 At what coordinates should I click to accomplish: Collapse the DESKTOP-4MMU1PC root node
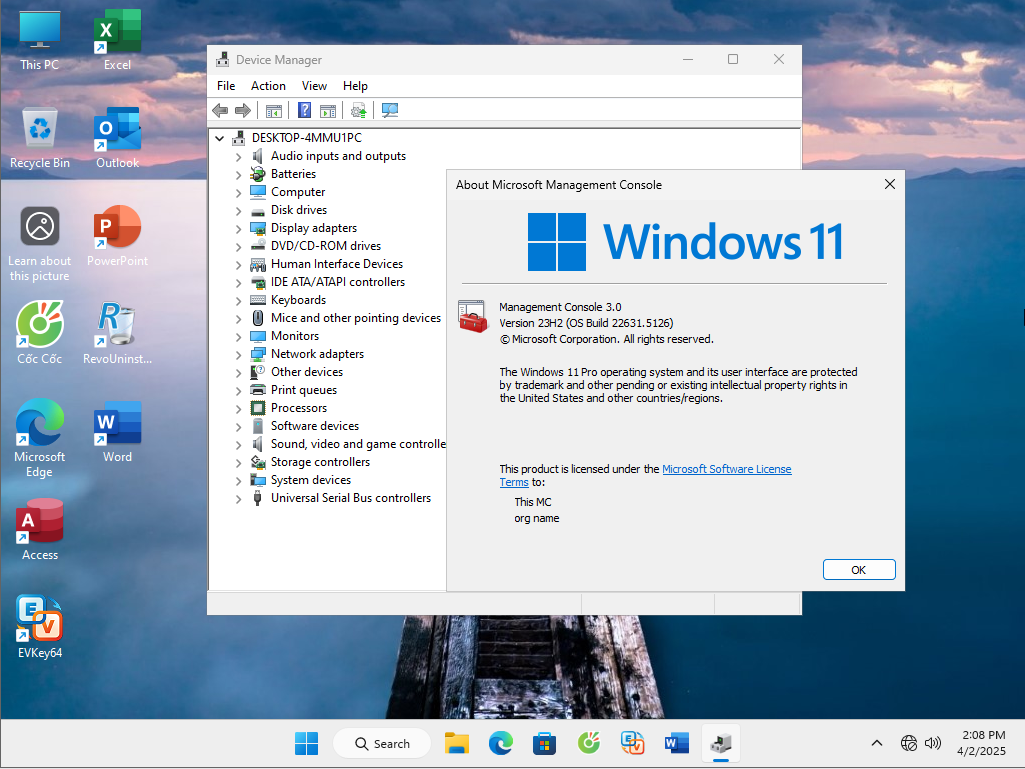[x=220, y=138]
